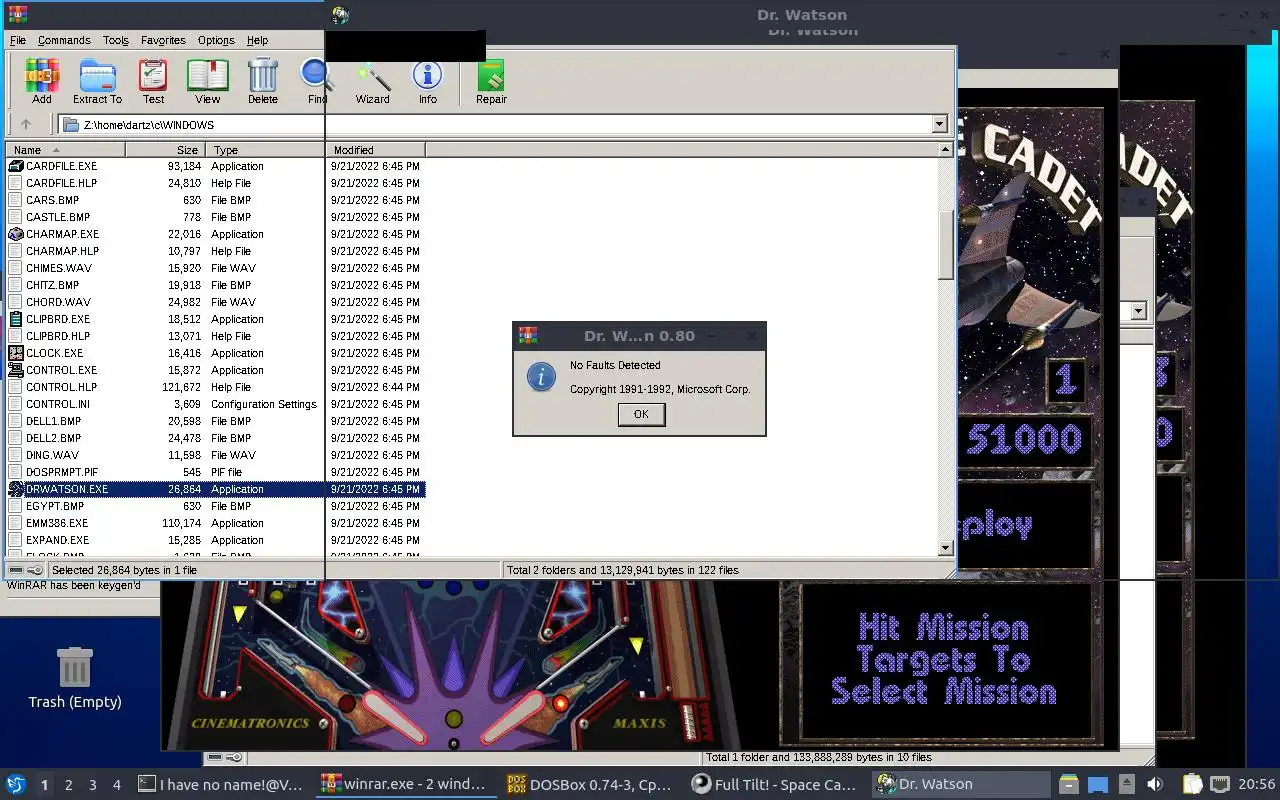Select the CARS.BMP file row
Screen dimensions: 1280x800
click(x=216, y=200)
